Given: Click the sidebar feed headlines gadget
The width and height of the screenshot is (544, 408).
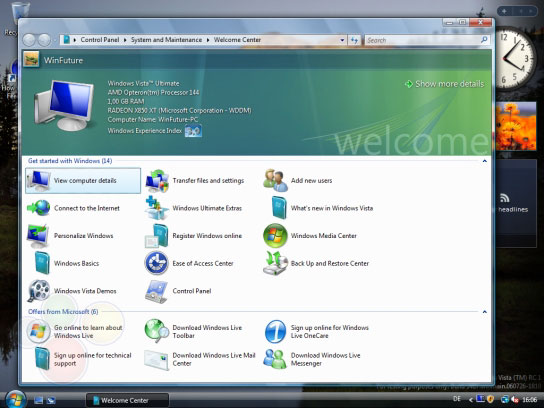Looking at the screenshot, I should 516,203.
